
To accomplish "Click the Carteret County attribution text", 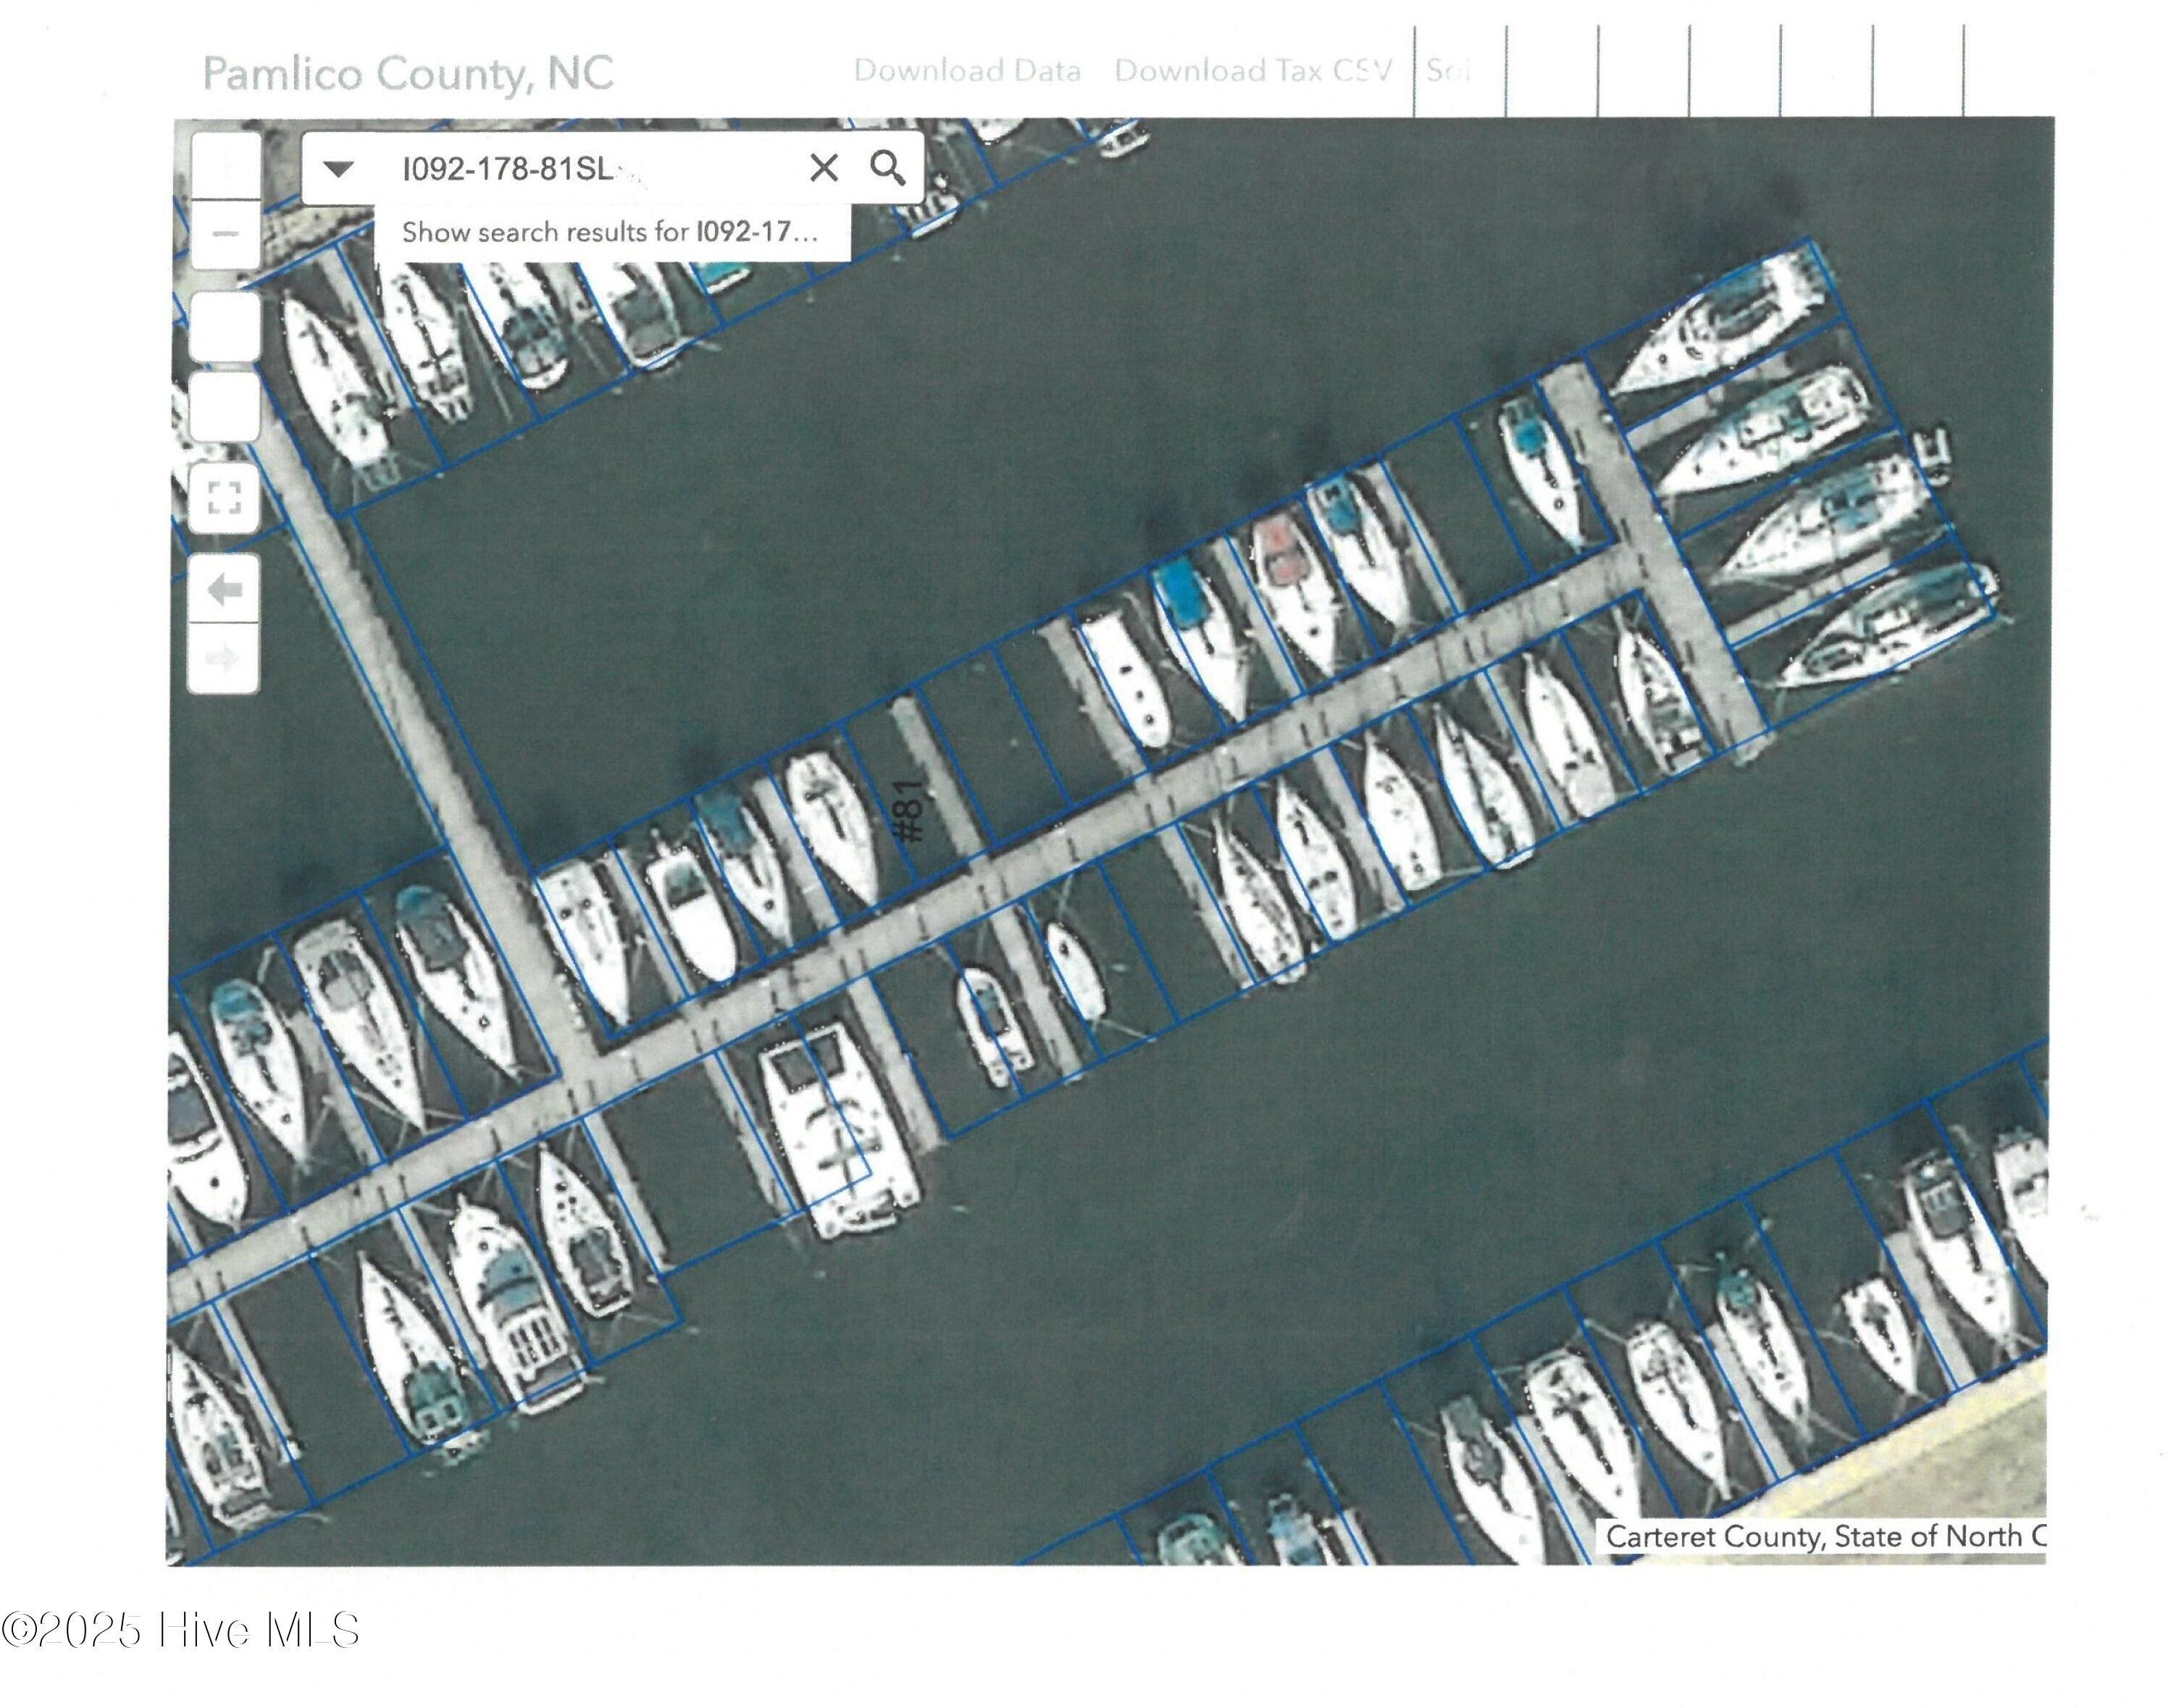I will click(1825, 1536).
